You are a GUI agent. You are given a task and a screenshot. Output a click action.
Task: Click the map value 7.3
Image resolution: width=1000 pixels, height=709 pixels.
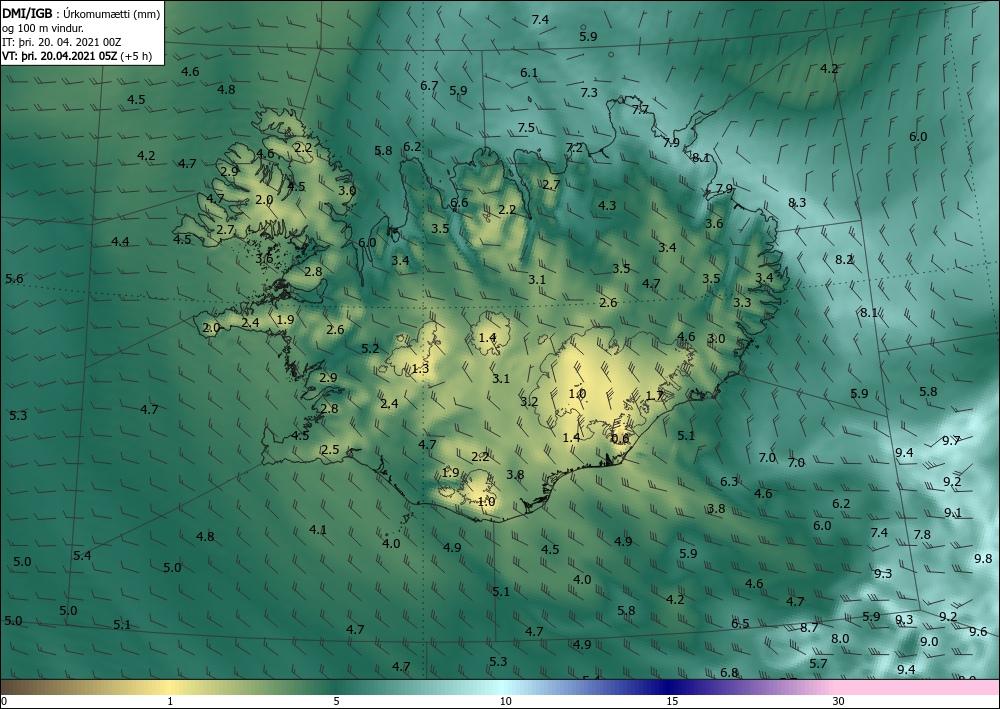click(589, 92)
